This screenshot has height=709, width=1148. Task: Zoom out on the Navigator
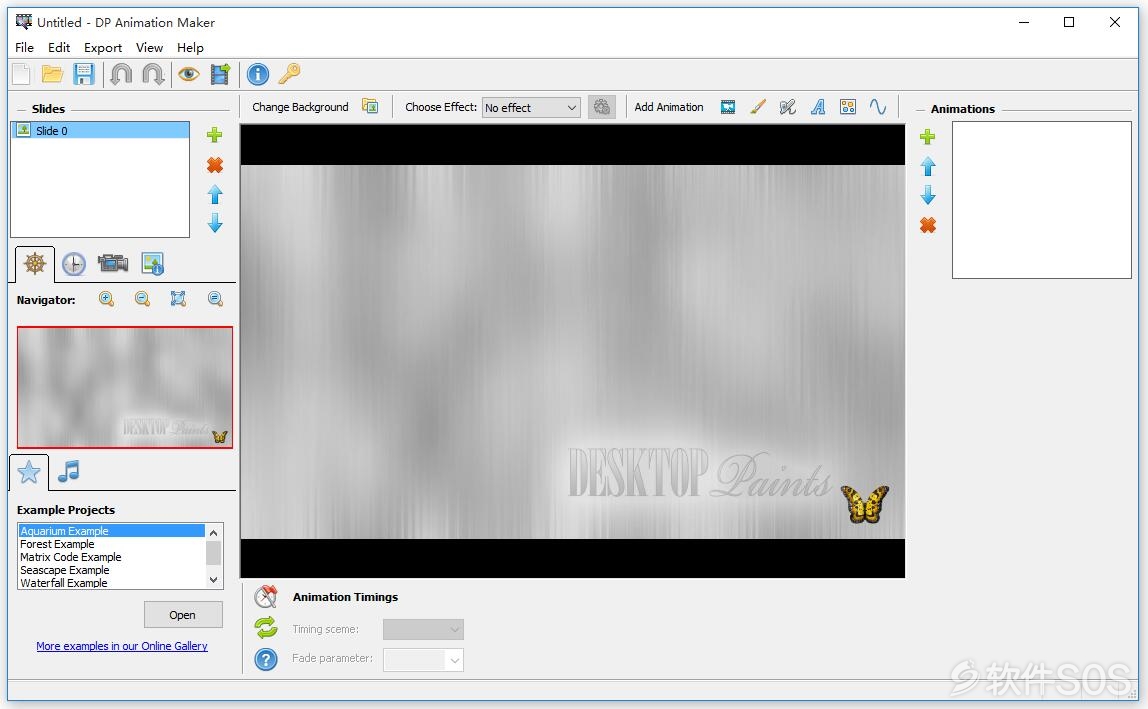(x=143, y=299)
